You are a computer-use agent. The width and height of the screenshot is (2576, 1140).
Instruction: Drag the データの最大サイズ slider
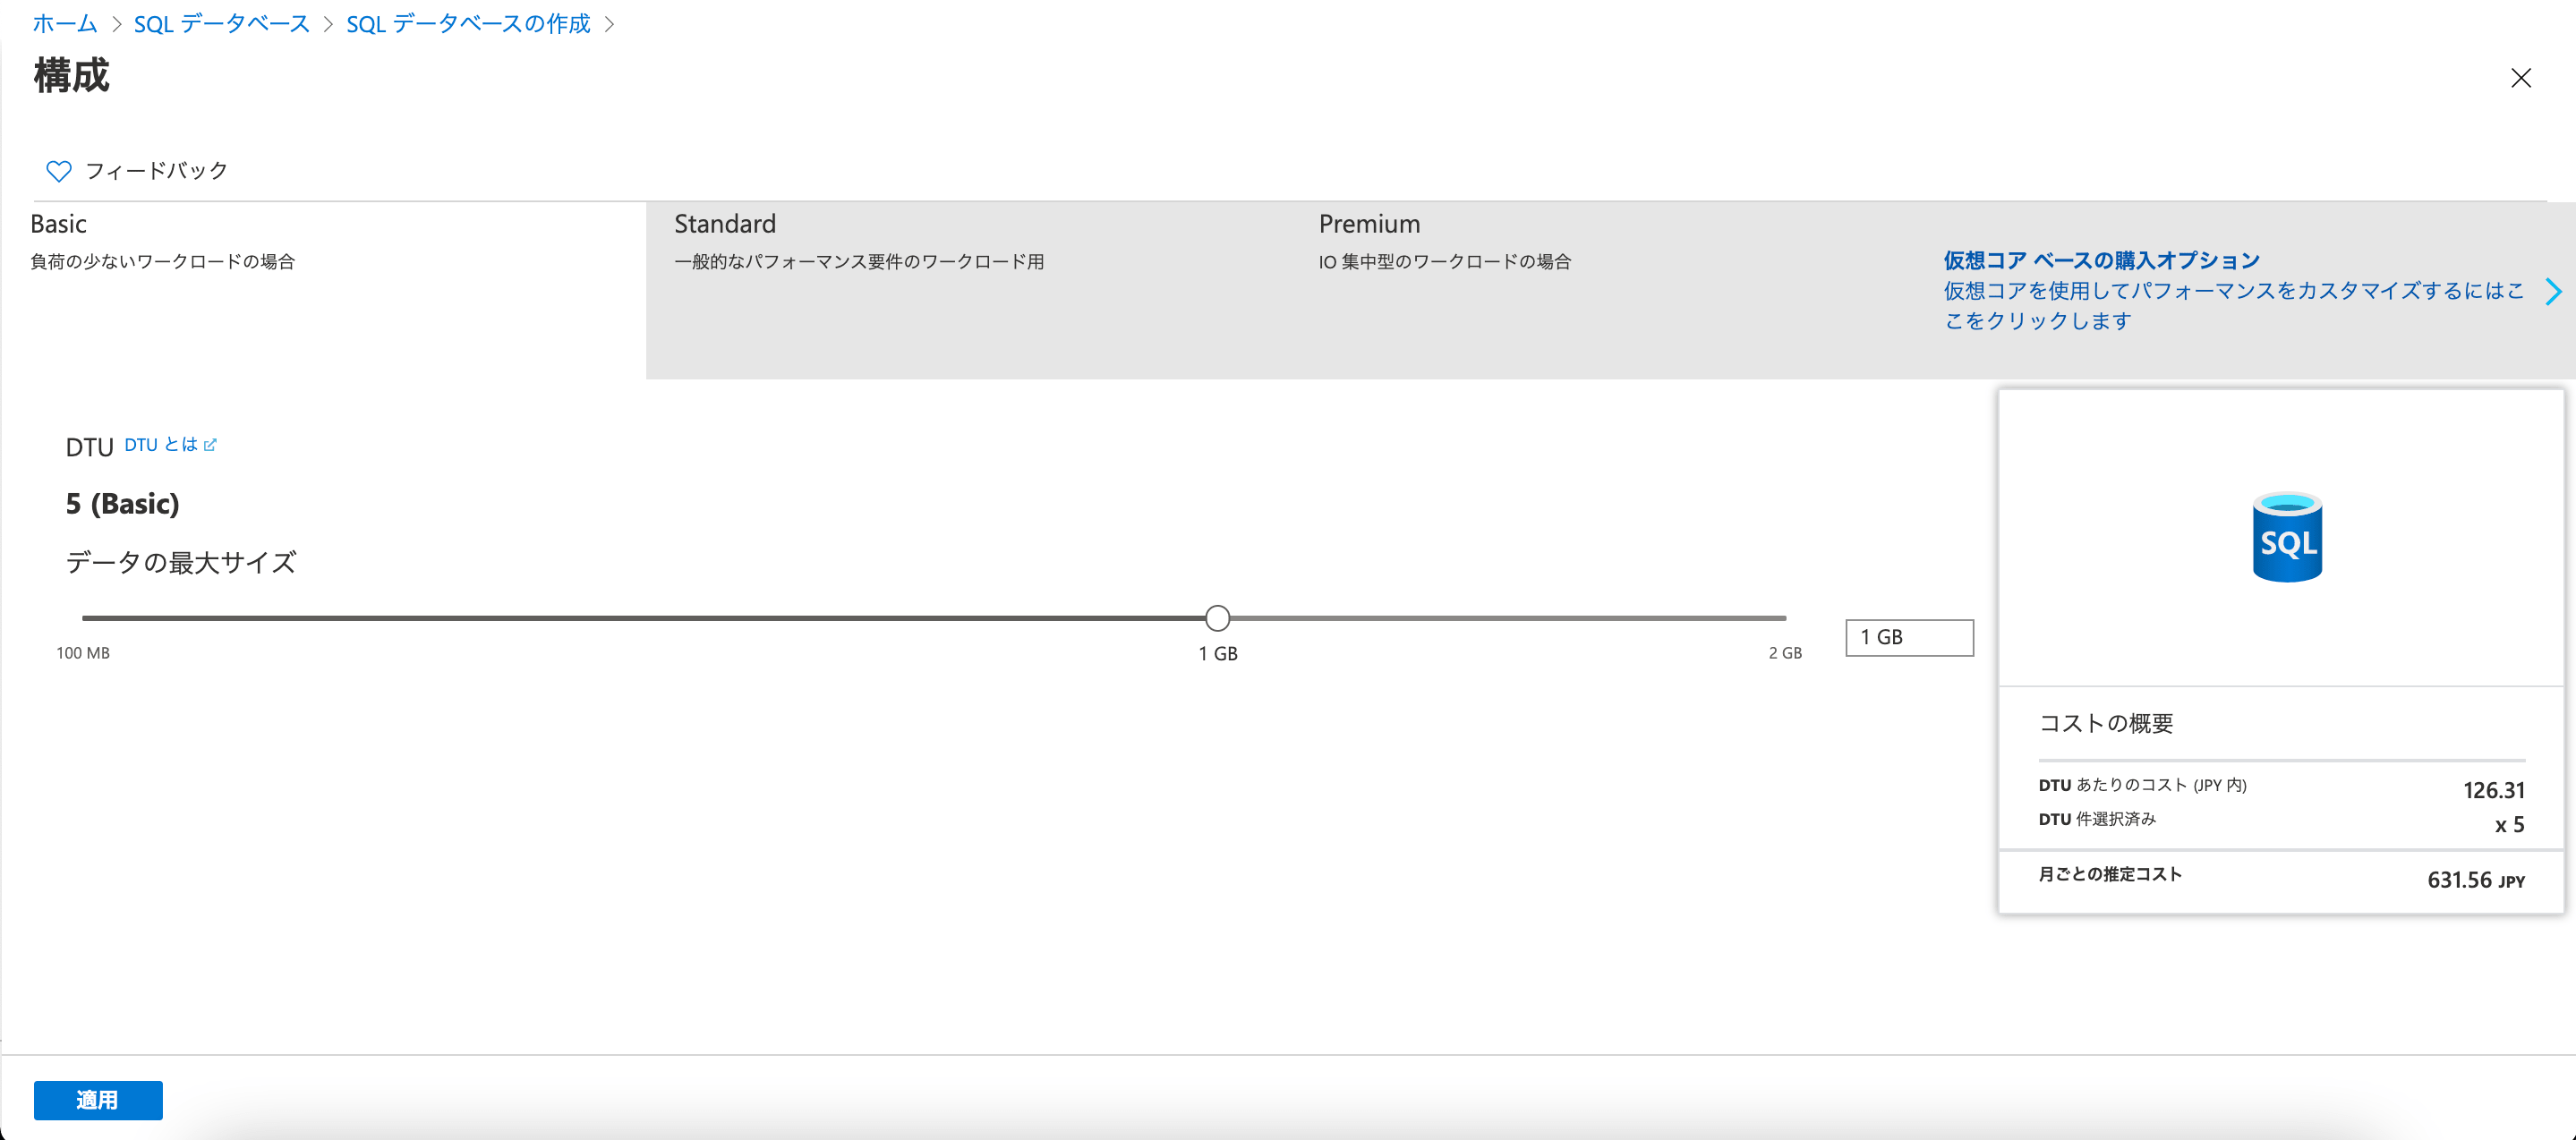point(1215,617)
